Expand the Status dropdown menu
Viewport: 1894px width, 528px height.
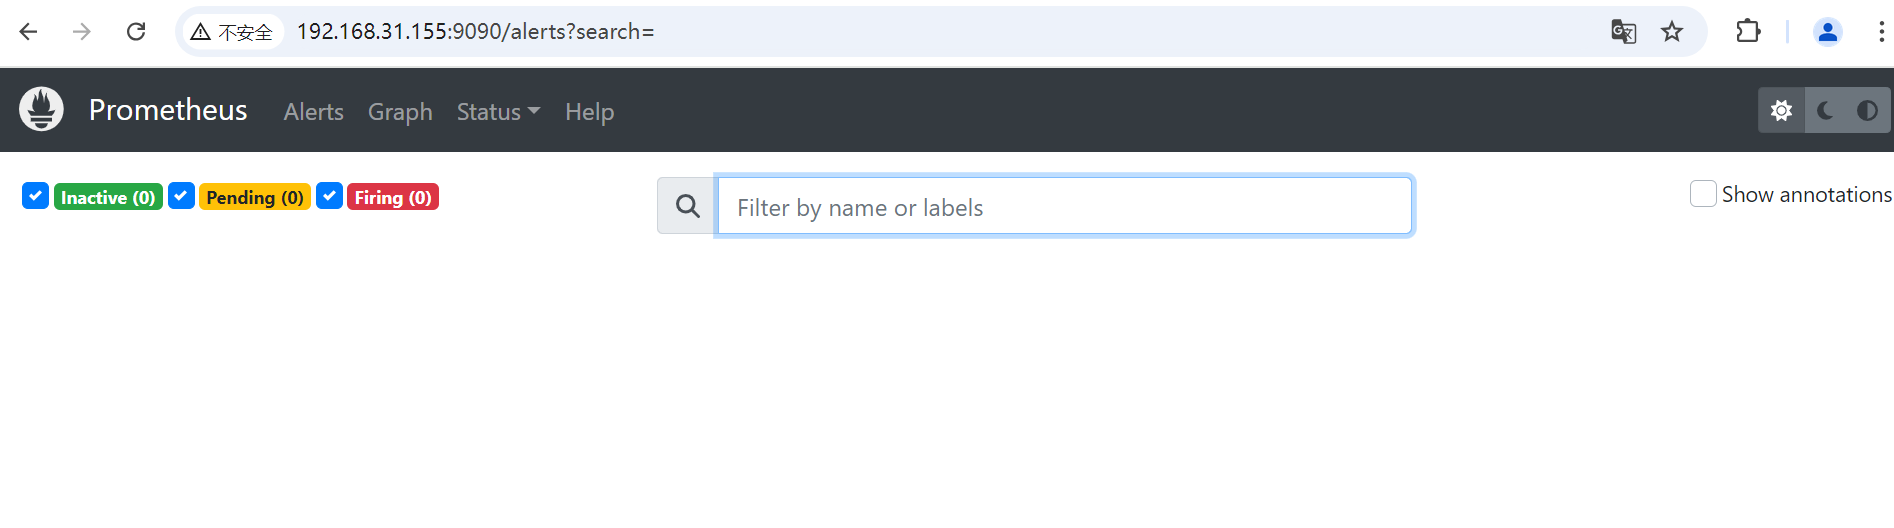(498, 112)
